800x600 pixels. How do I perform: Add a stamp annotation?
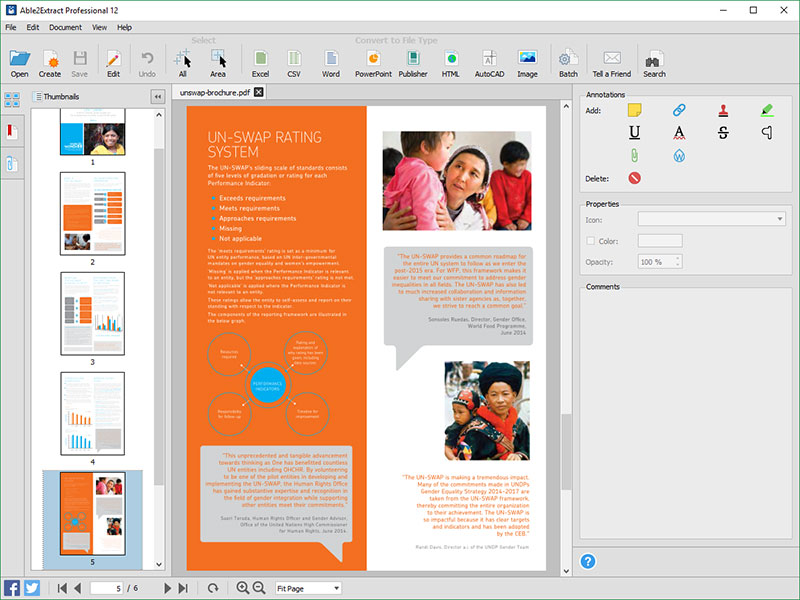coord(723,110)
